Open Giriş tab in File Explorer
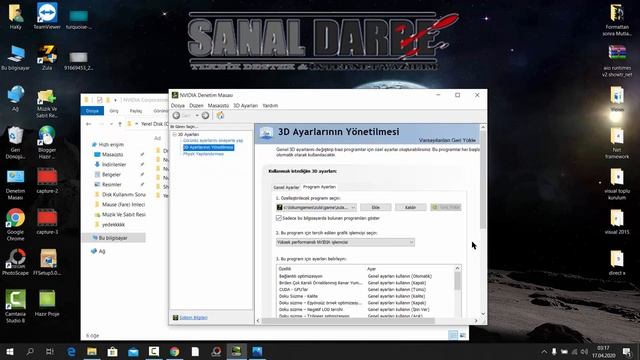640x360 pixels. [114, 111]
